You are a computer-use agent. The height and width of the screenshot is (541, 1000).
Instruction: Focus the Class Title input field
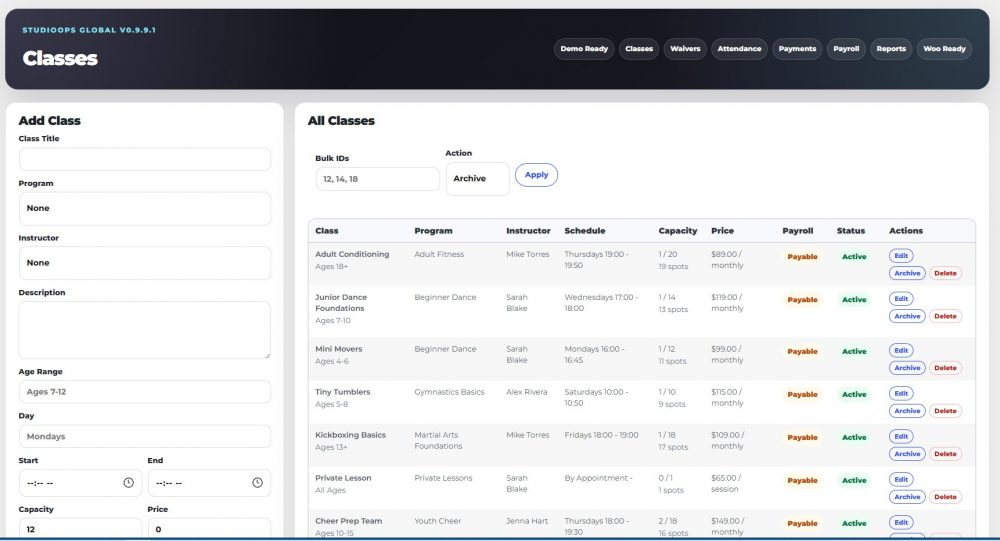(145, 159)
